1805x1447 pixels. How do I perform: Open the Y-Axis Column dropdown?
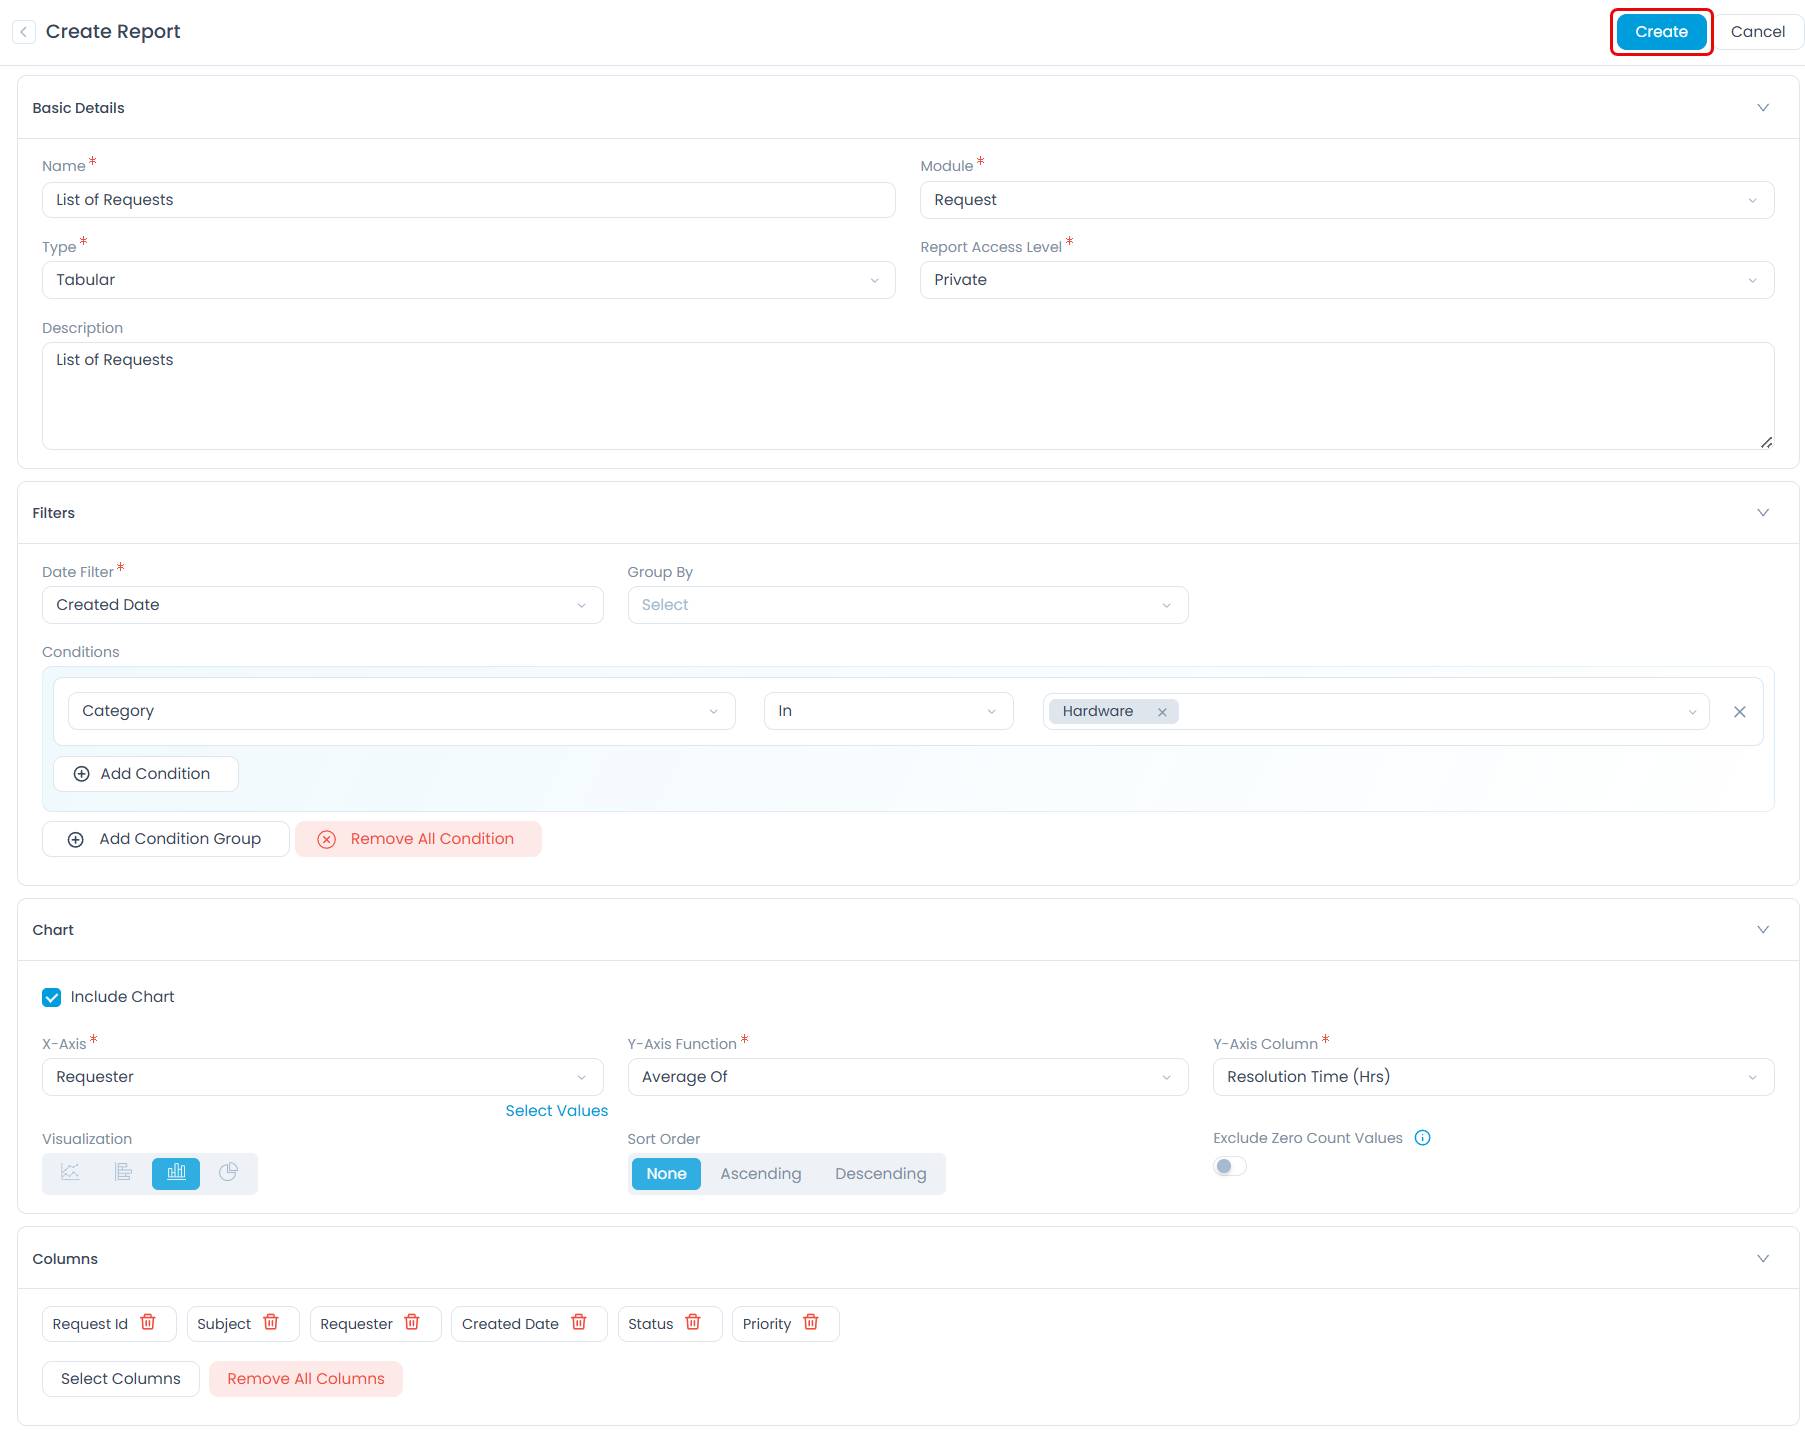pos(1493,1077)
